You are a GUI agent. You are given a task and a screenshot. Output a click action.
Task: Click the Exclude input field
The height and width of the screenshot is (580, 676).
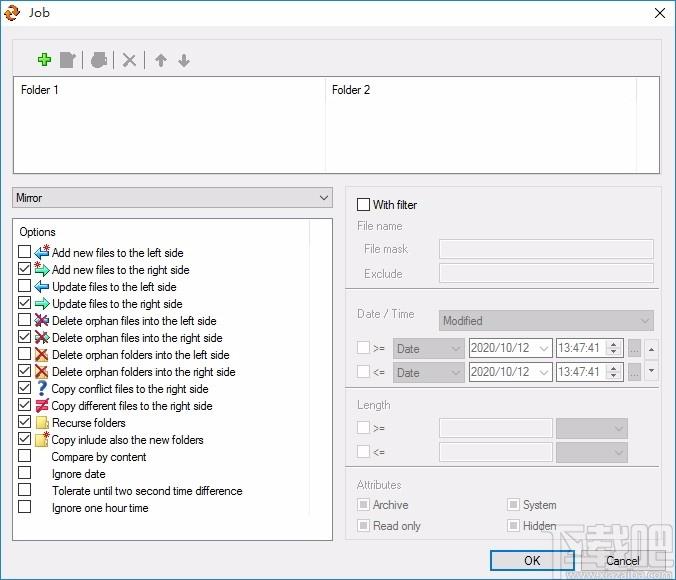tap(546, 273)
